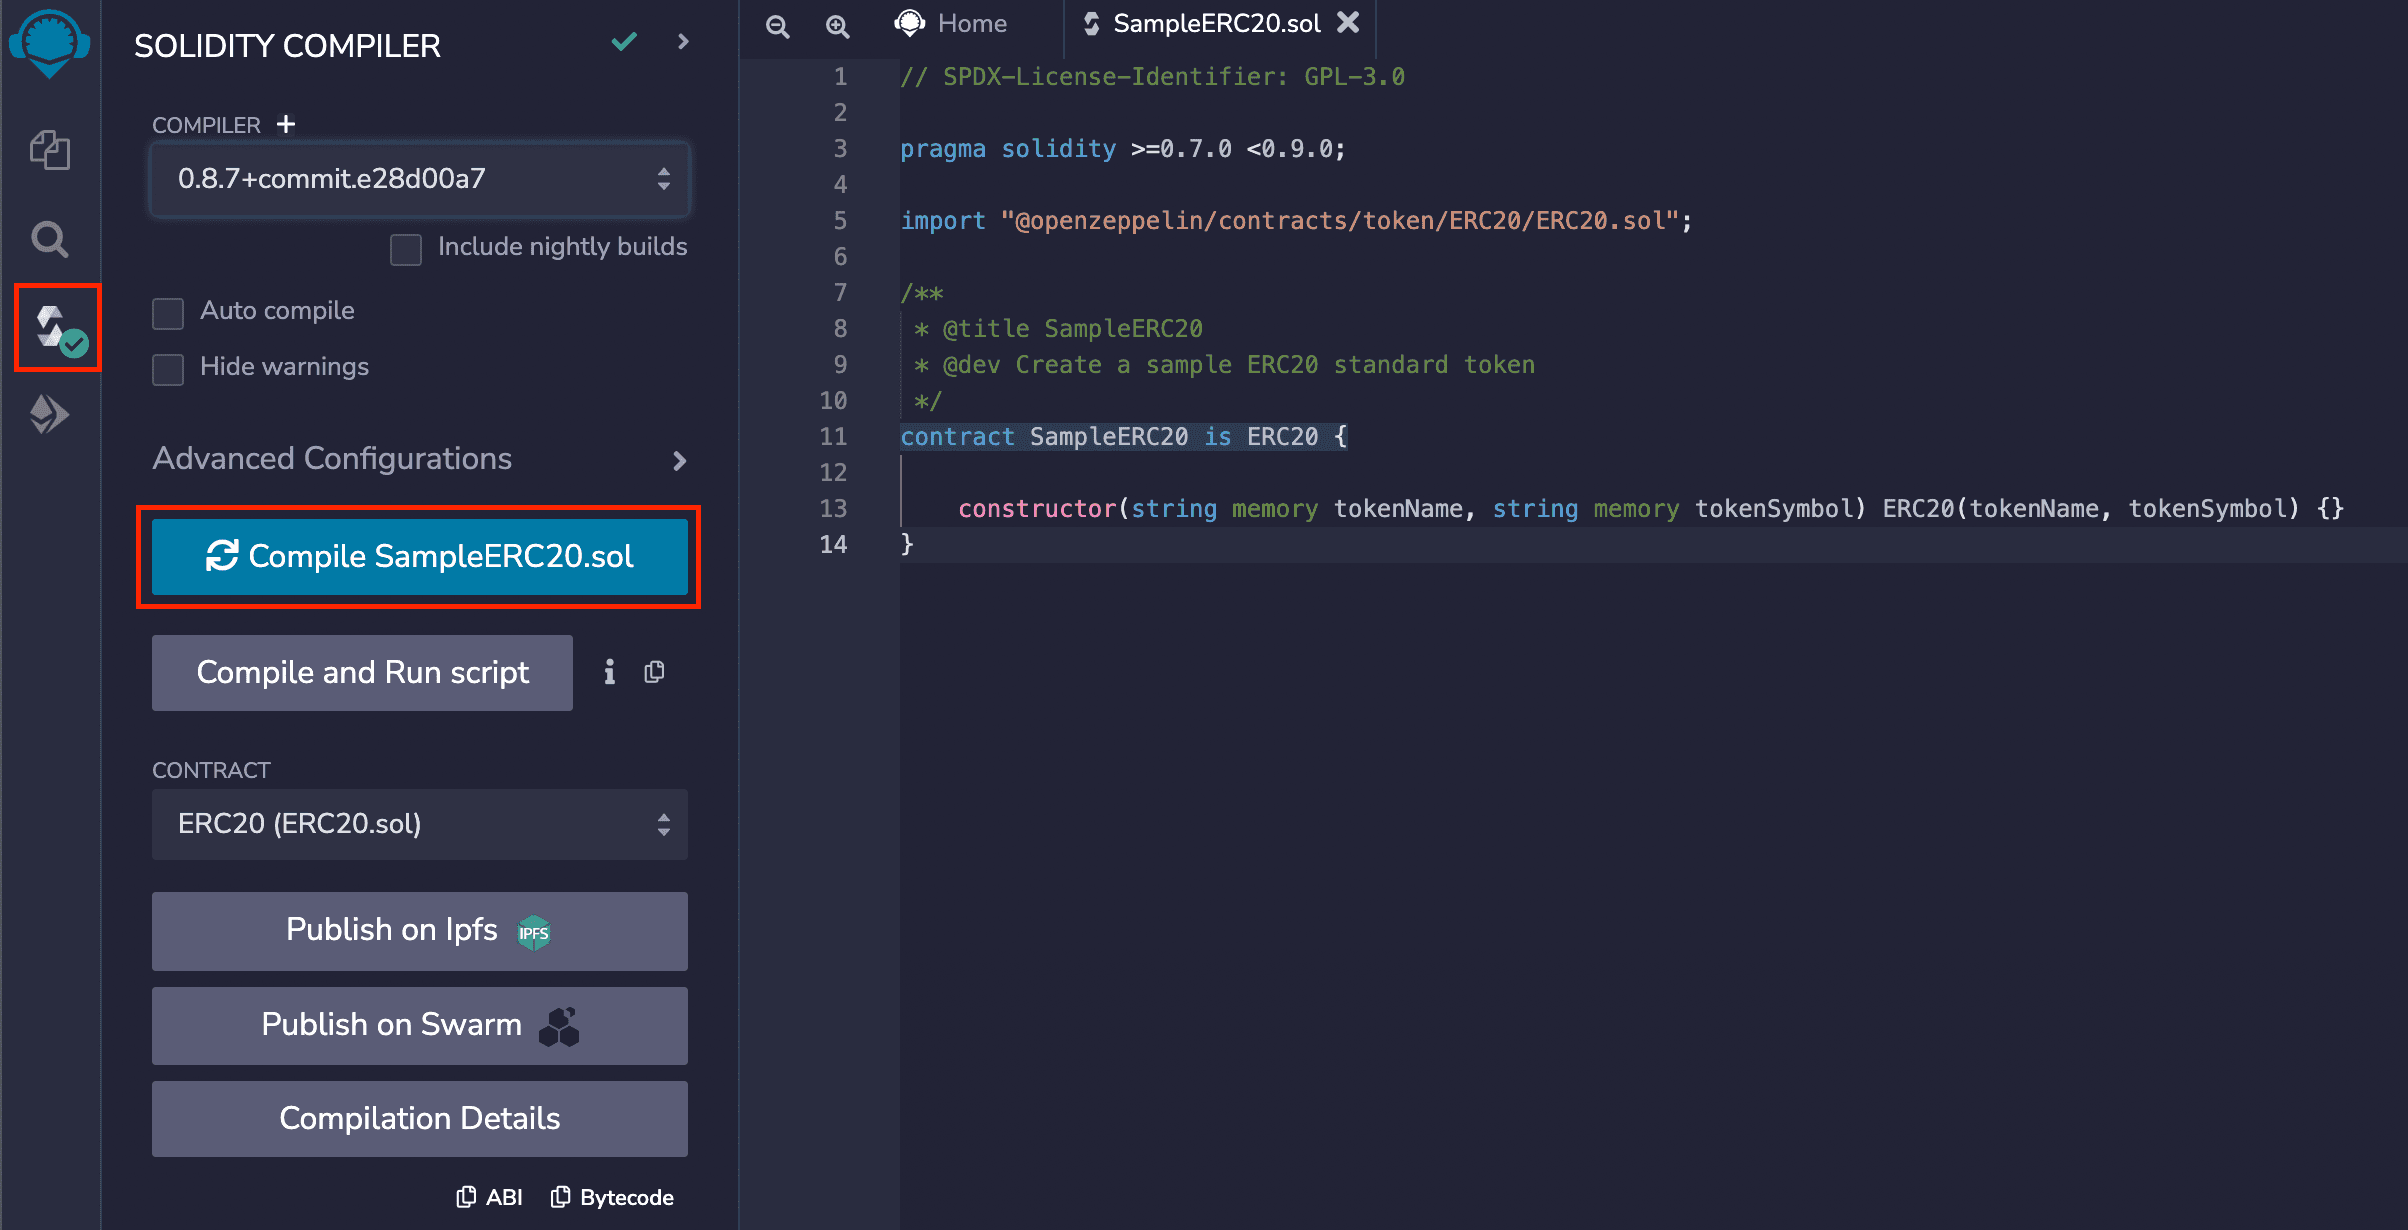
Task: Enable Auto compile
Action: (167, 312)
